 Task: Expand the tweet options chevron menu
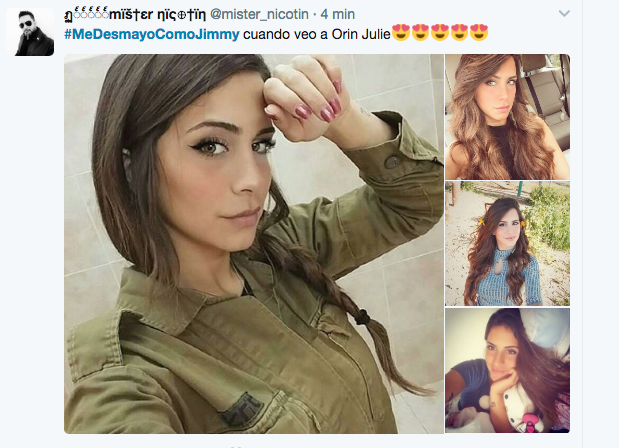coord(564,14)
